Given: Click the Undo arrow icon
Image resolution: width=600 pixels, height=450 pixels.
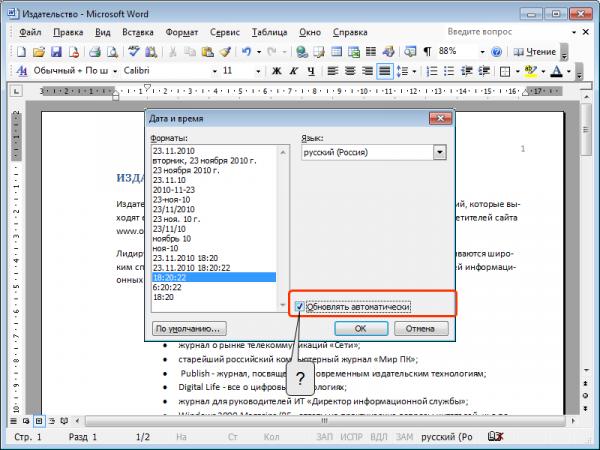Looking at the screenshot, I should [x=246, y=52].
